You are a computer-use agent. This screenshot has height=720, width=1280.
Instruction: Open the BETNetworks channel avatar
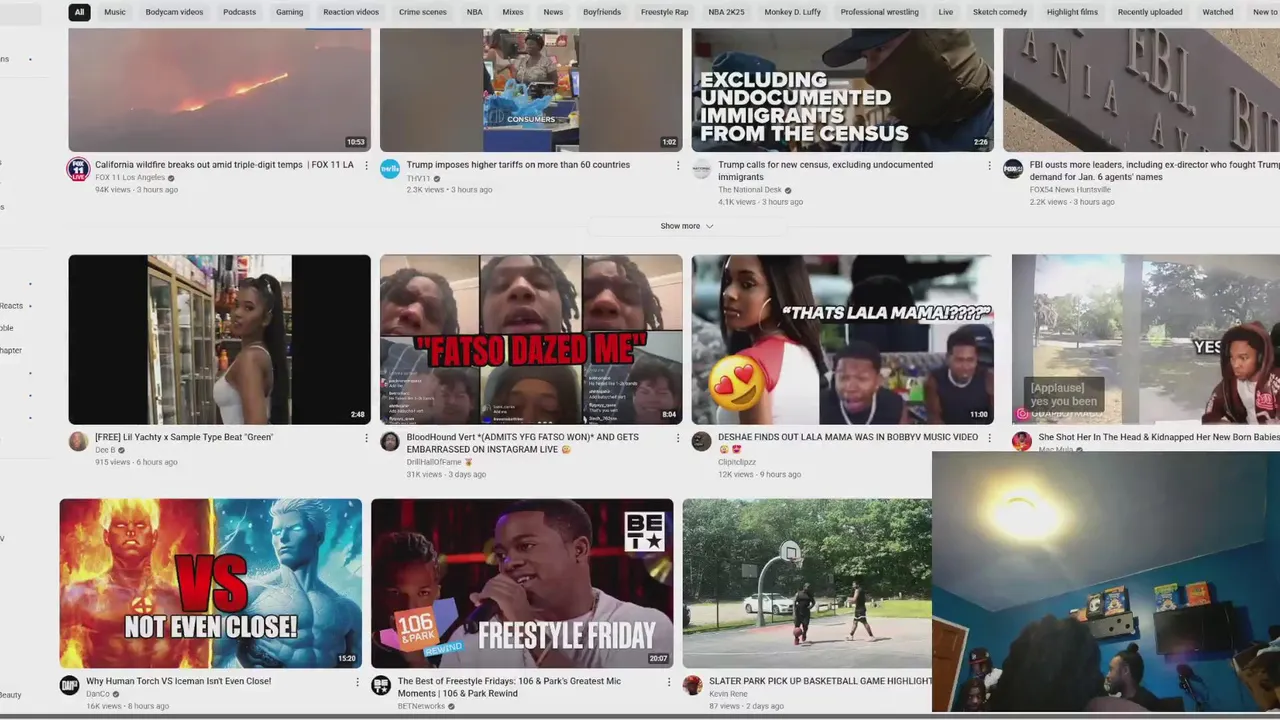381,685
